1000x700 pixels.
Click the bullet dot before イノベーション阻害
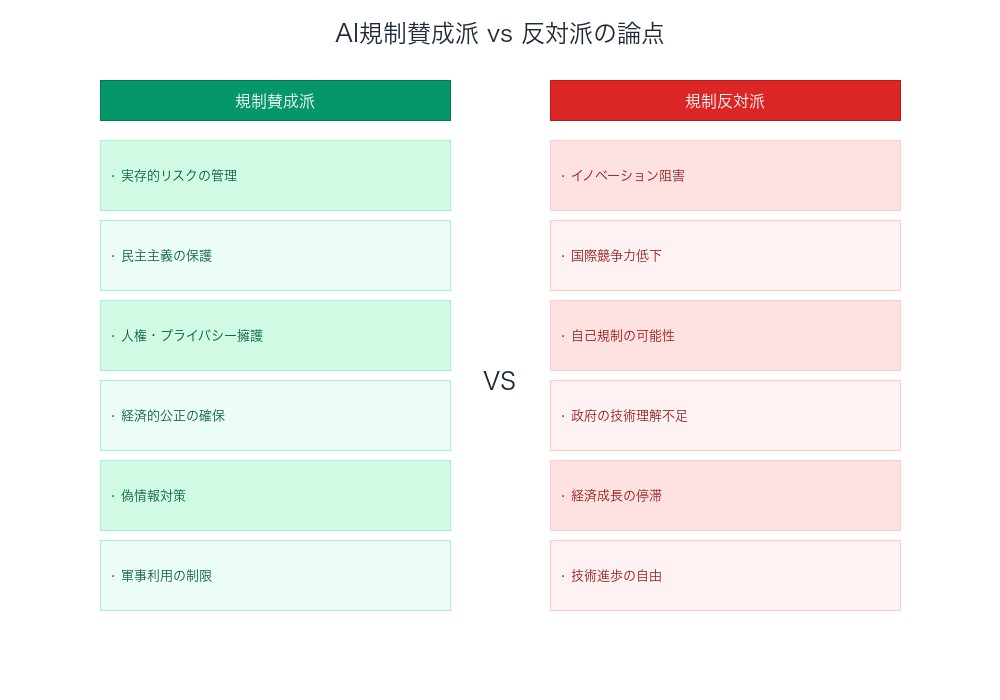[563, 176]
